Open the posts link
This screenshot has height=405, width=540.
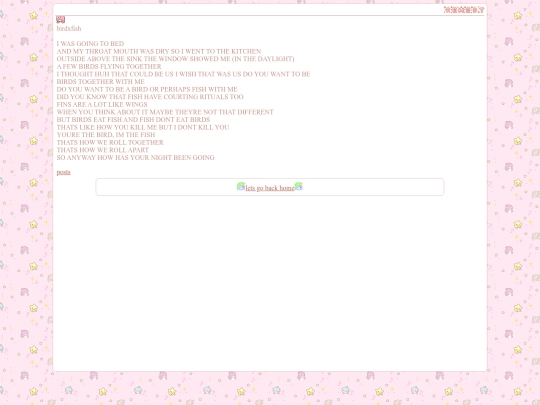point(63,172)
